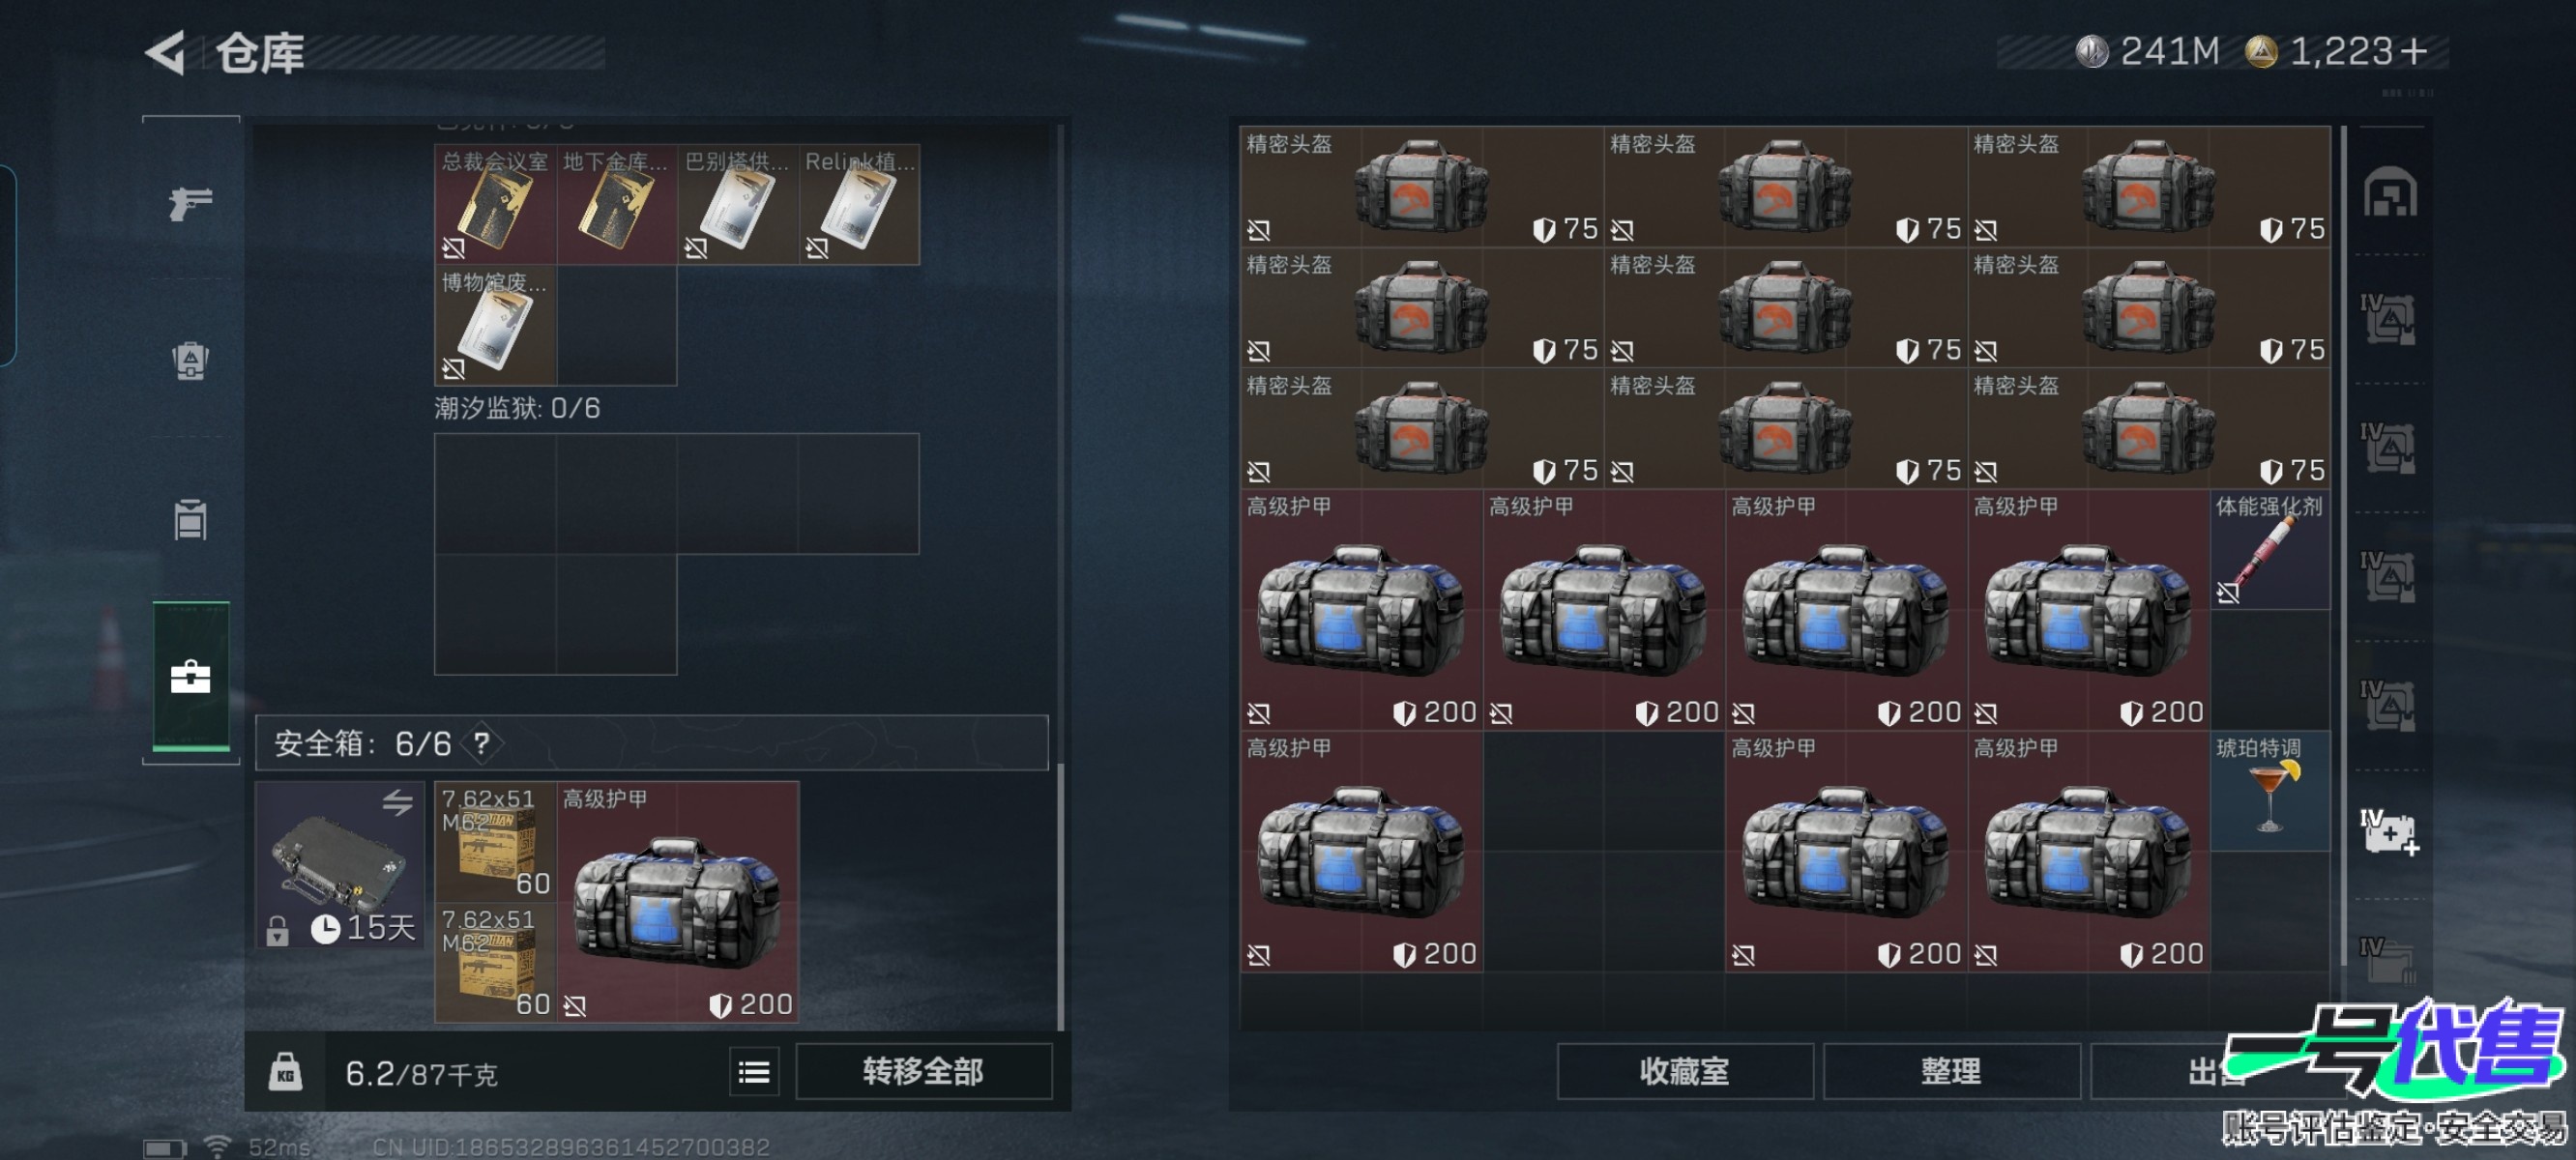This screenshot has height=1160, width=2576.
Task: Open the main stash home icon on right
Action: 2389,192
